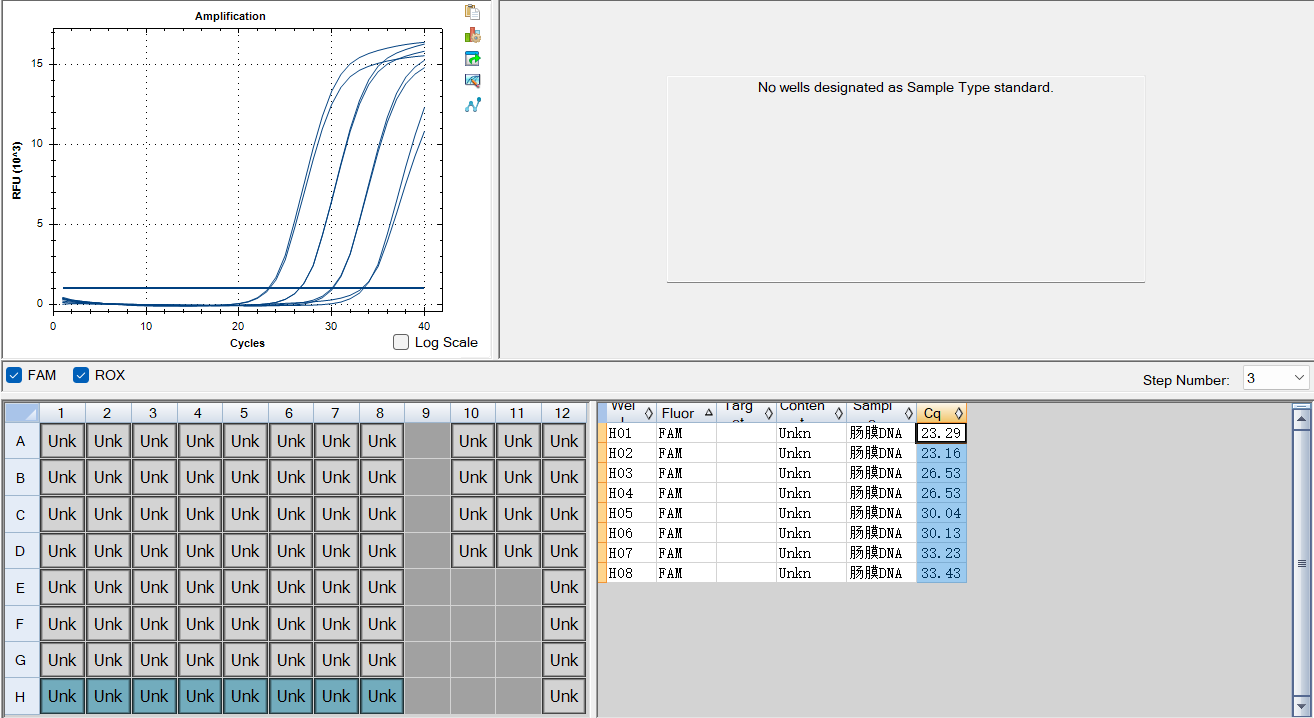
Task: Select plate column 9 header
Action: [x=427, y=413]
